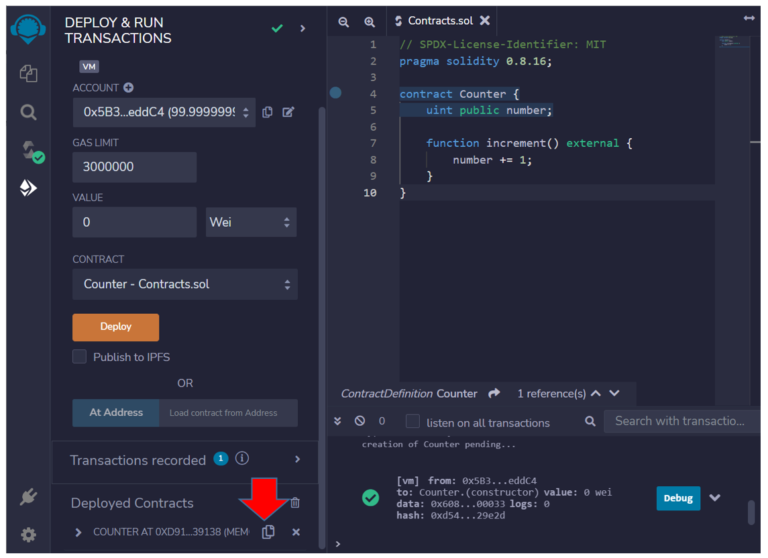Viewport: 768px width, 558px height.
Task: Open the Wei unit dropdown
Action: (251, 222)
